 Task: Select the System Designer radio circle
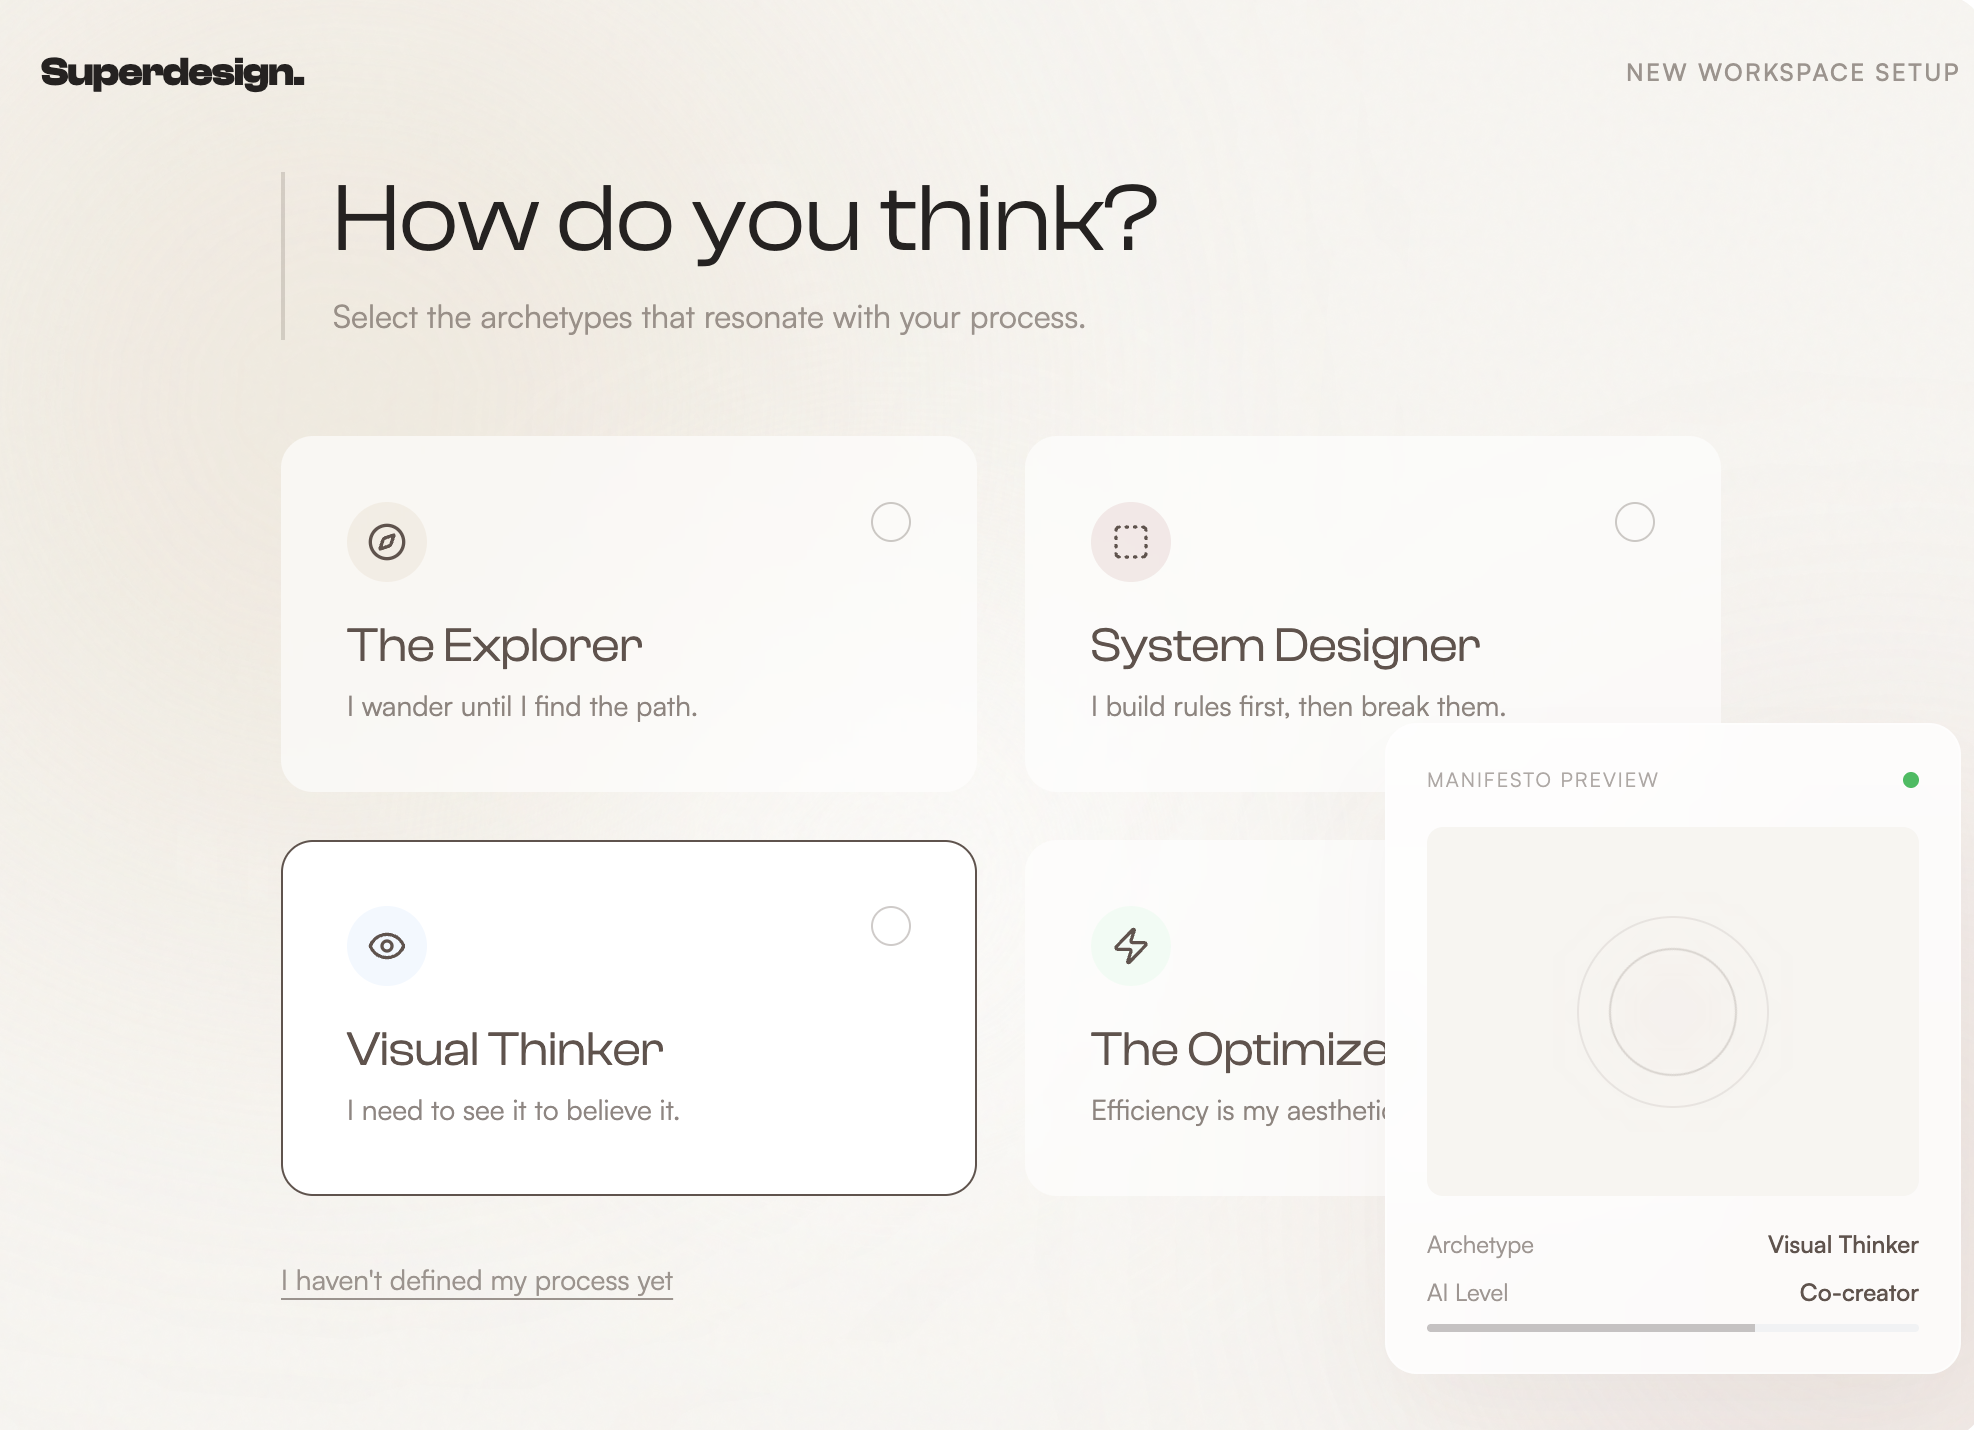pyautogui.click(x=1635, y=522)
